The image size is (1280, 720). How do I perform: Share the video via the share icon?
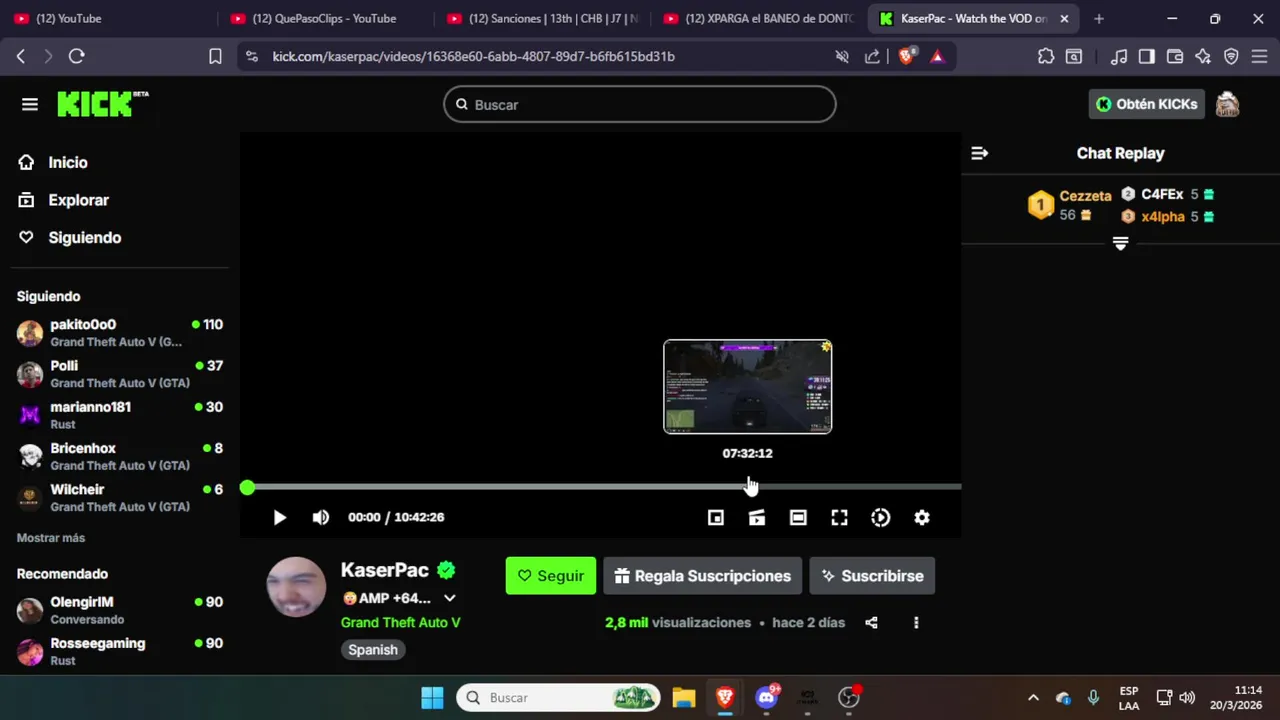pyautogui.click(x=871, y=622)
